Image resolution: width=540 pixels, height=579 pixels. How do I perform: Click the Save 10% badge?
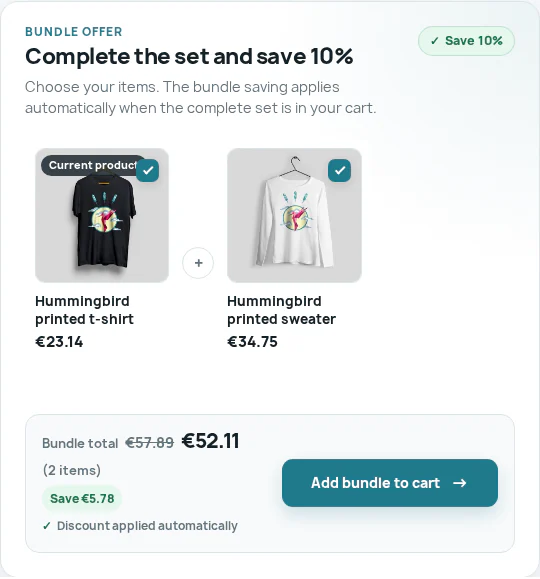point(466,41)
